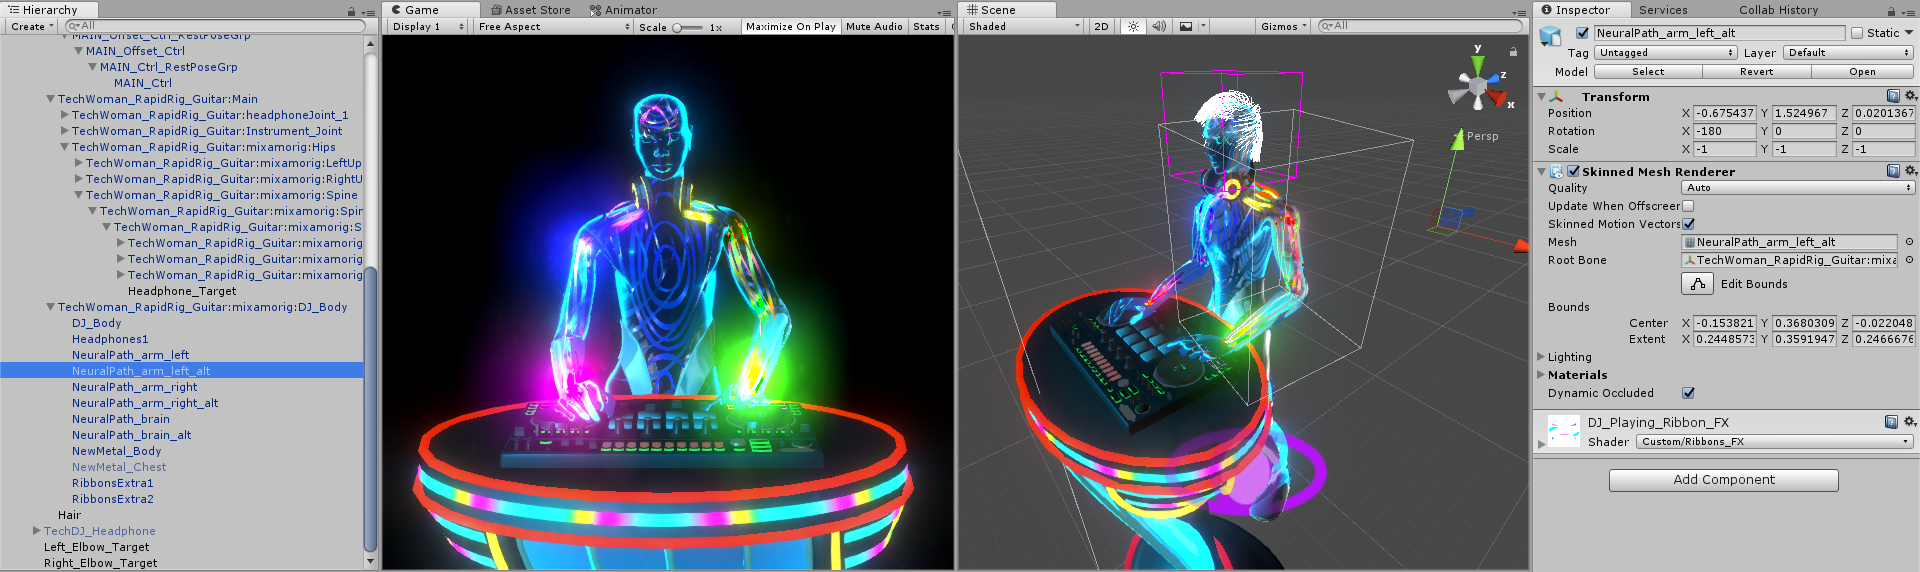
Task: Click the Model Open button
Action: coord(1862,72)
